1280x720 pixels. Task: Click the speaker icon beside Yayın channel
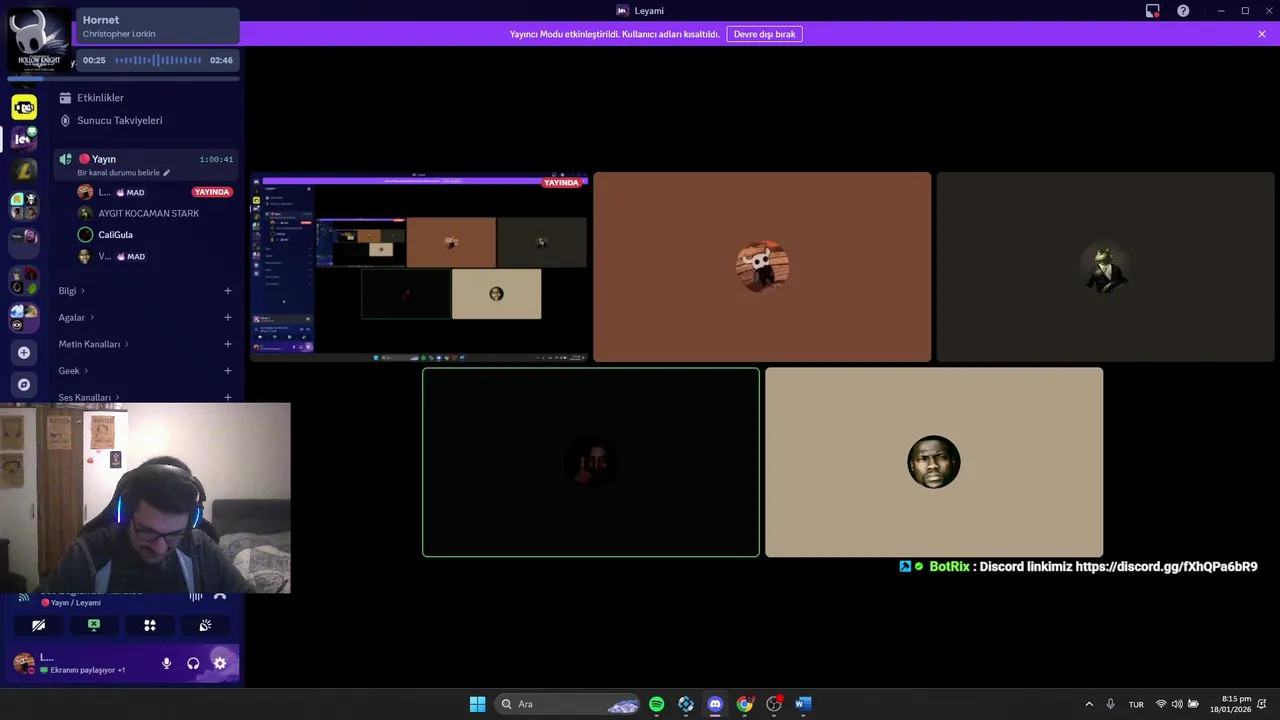coord(66,159)
